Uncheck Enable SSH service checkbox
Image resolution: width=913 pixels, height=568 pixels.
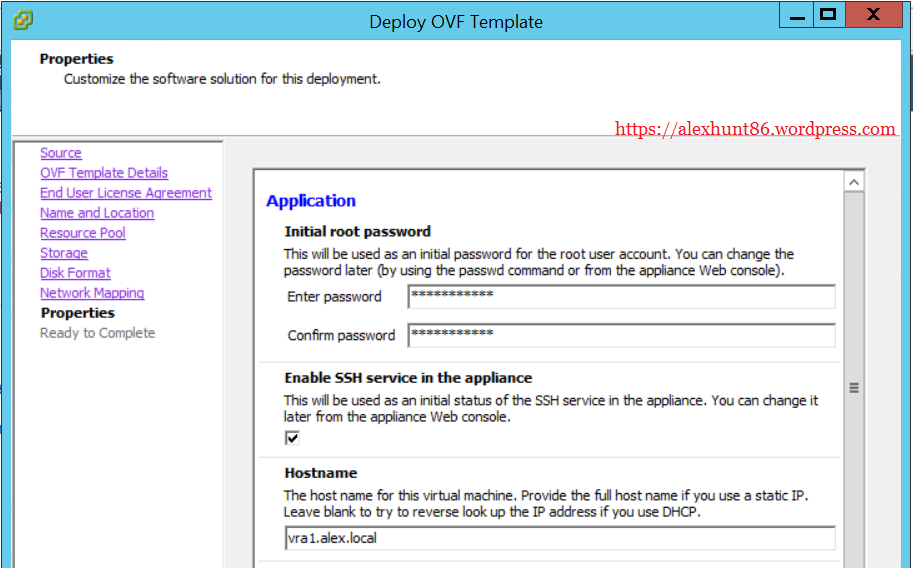click(x=292, y=438)
